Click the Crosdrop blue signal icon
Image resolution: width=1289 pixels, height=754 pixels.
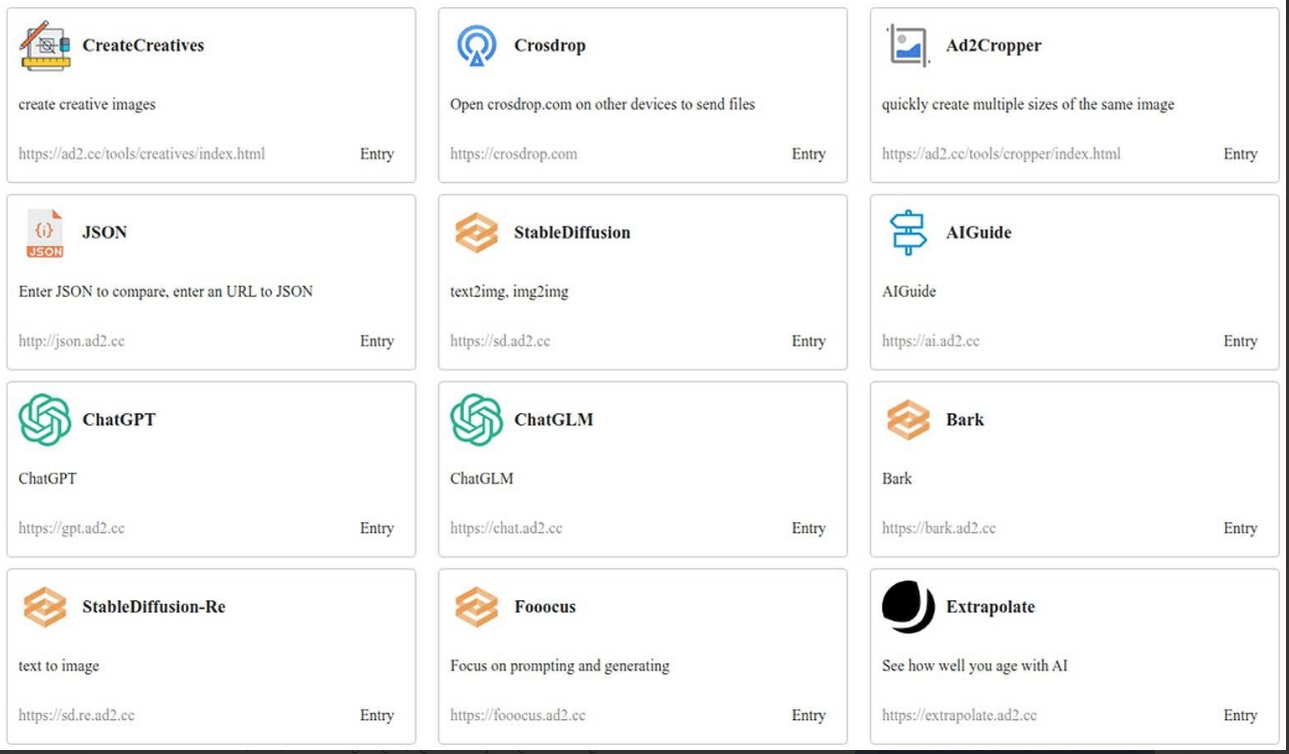pyautogui.click(x=477, y=46)
